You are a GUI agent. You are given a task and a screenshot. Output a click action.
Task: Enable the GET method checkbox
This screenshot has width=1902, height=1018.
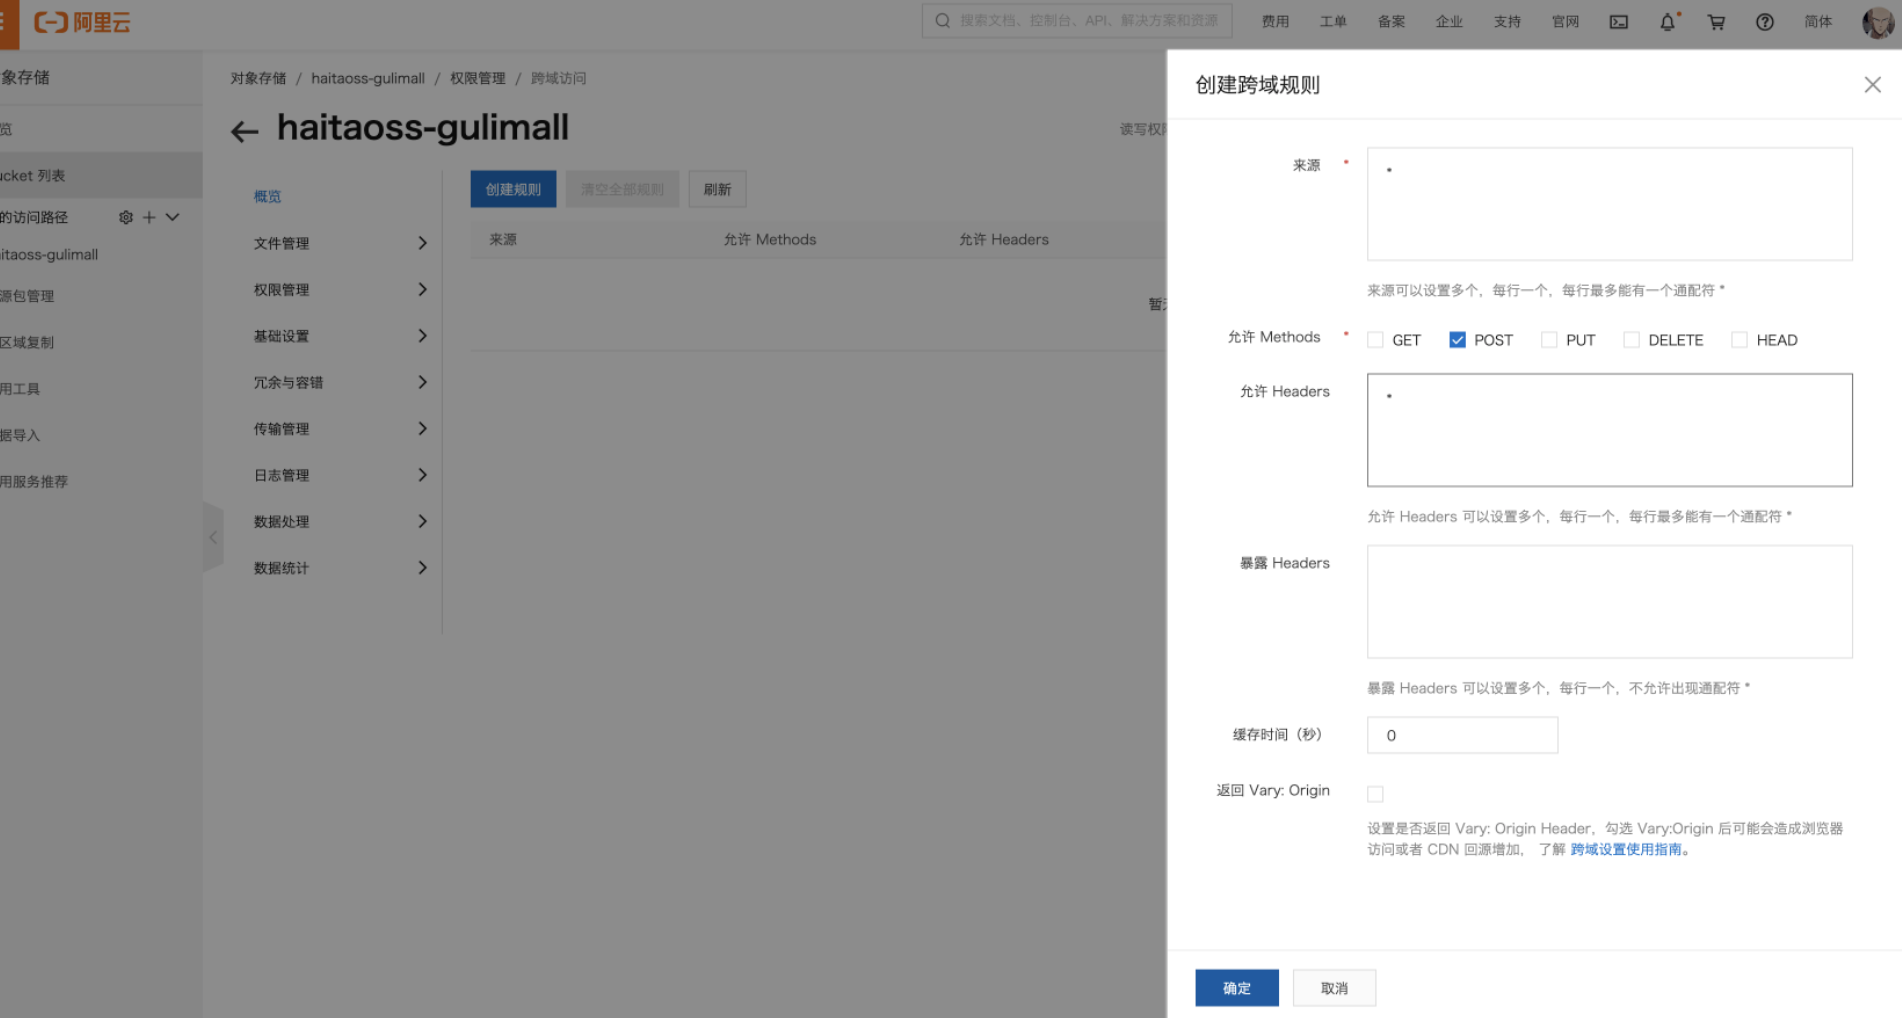[x=1375, y=340]
